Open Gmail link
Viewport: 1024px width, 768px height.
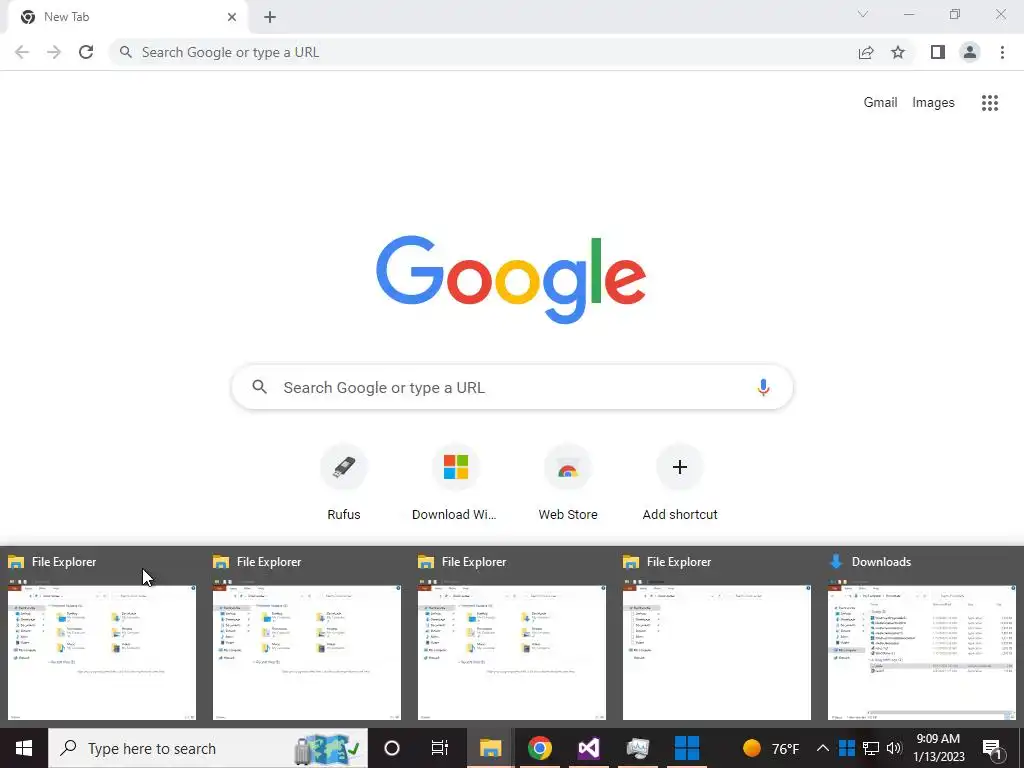880,103
